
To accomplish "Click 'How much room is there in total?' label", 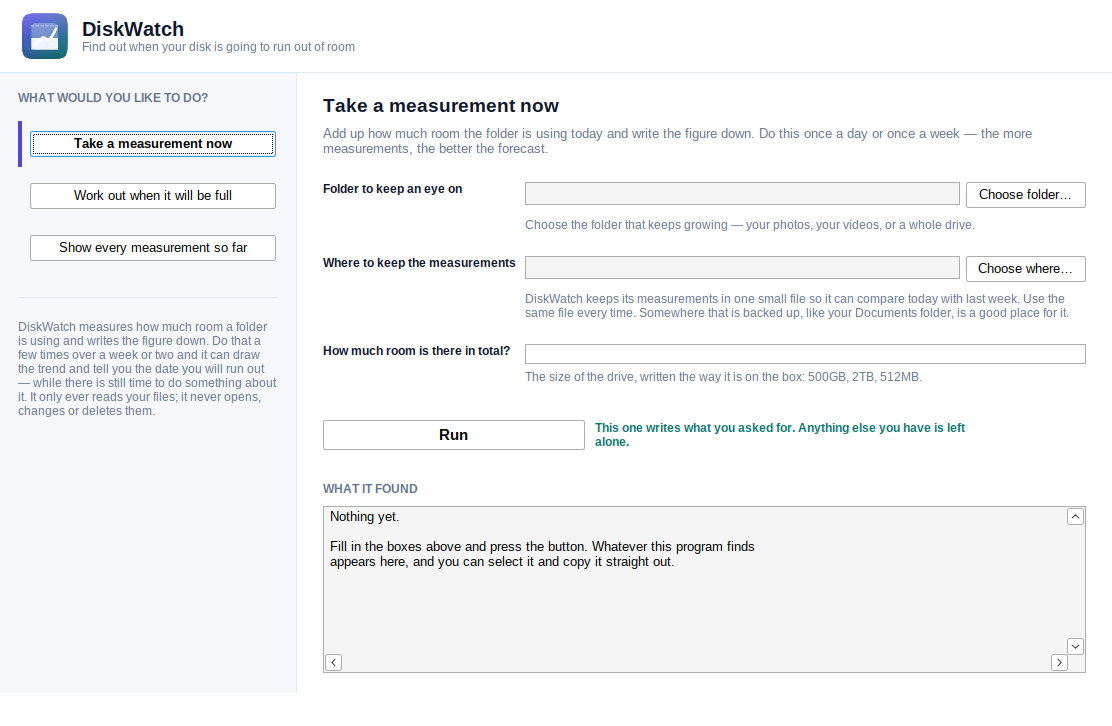I will 416,351.
